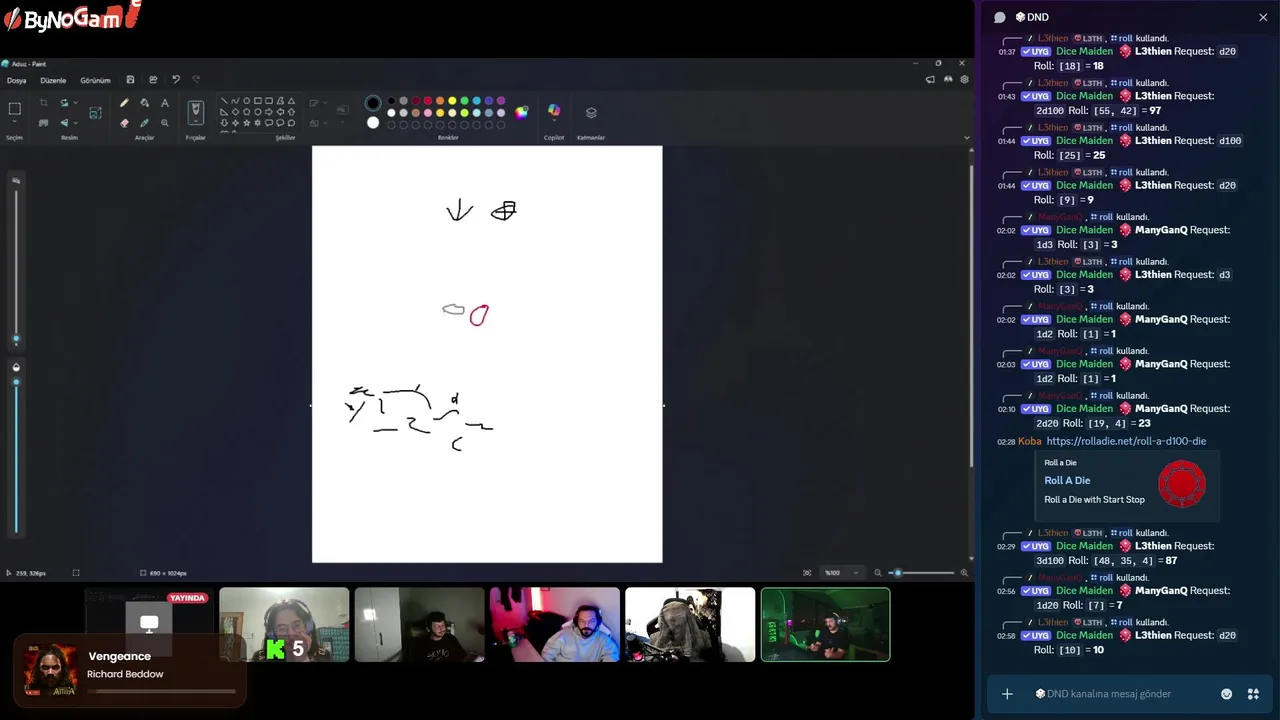Viewport: 1280px width, 720px height.
Task: Open the Copilot button in ribbon
Action: [x=554, y=110]
